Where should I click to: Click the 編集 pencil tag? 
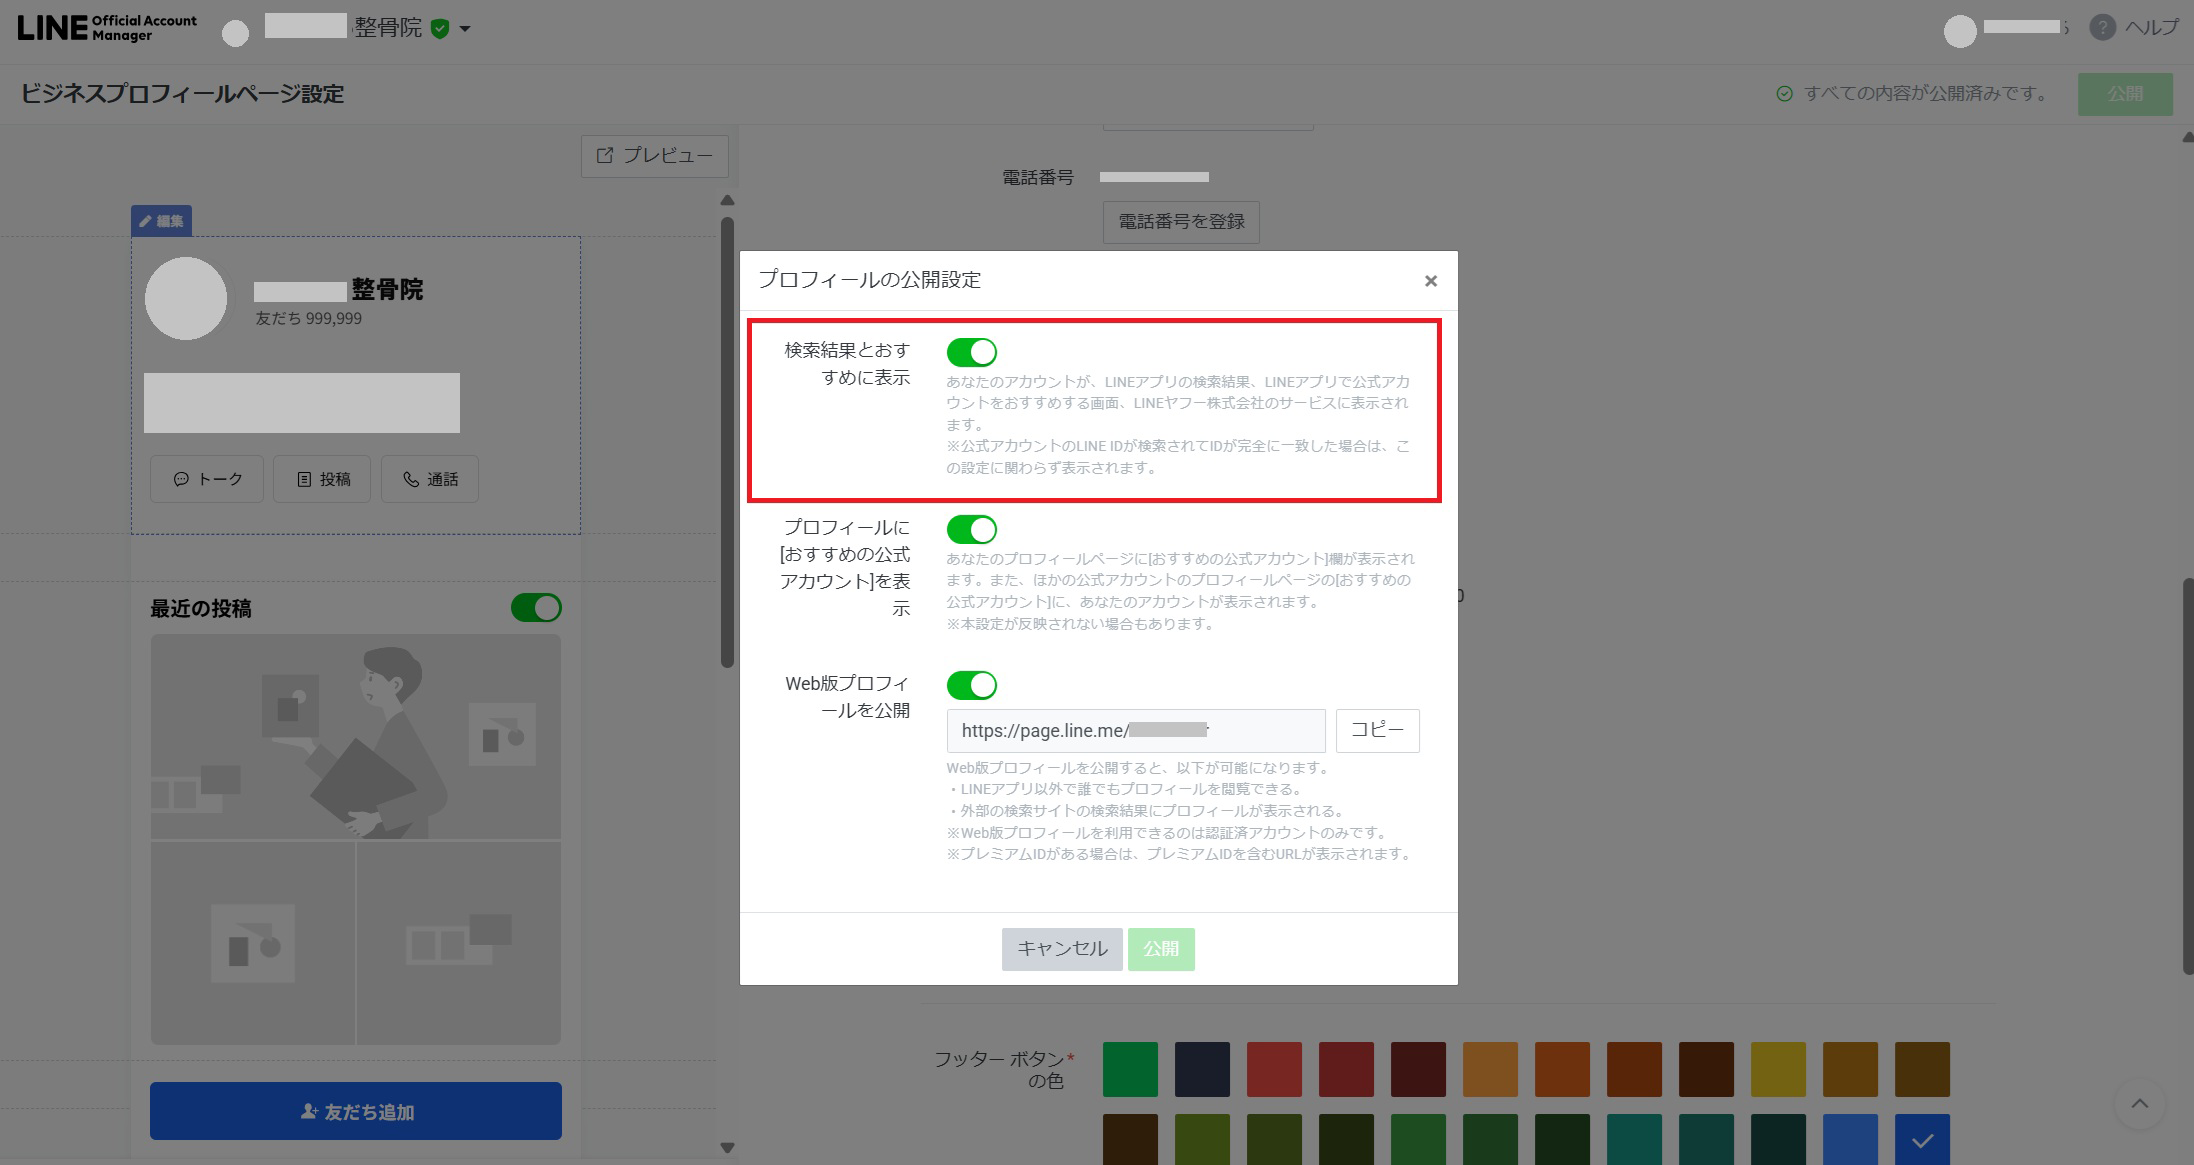[x=161, y=221]
